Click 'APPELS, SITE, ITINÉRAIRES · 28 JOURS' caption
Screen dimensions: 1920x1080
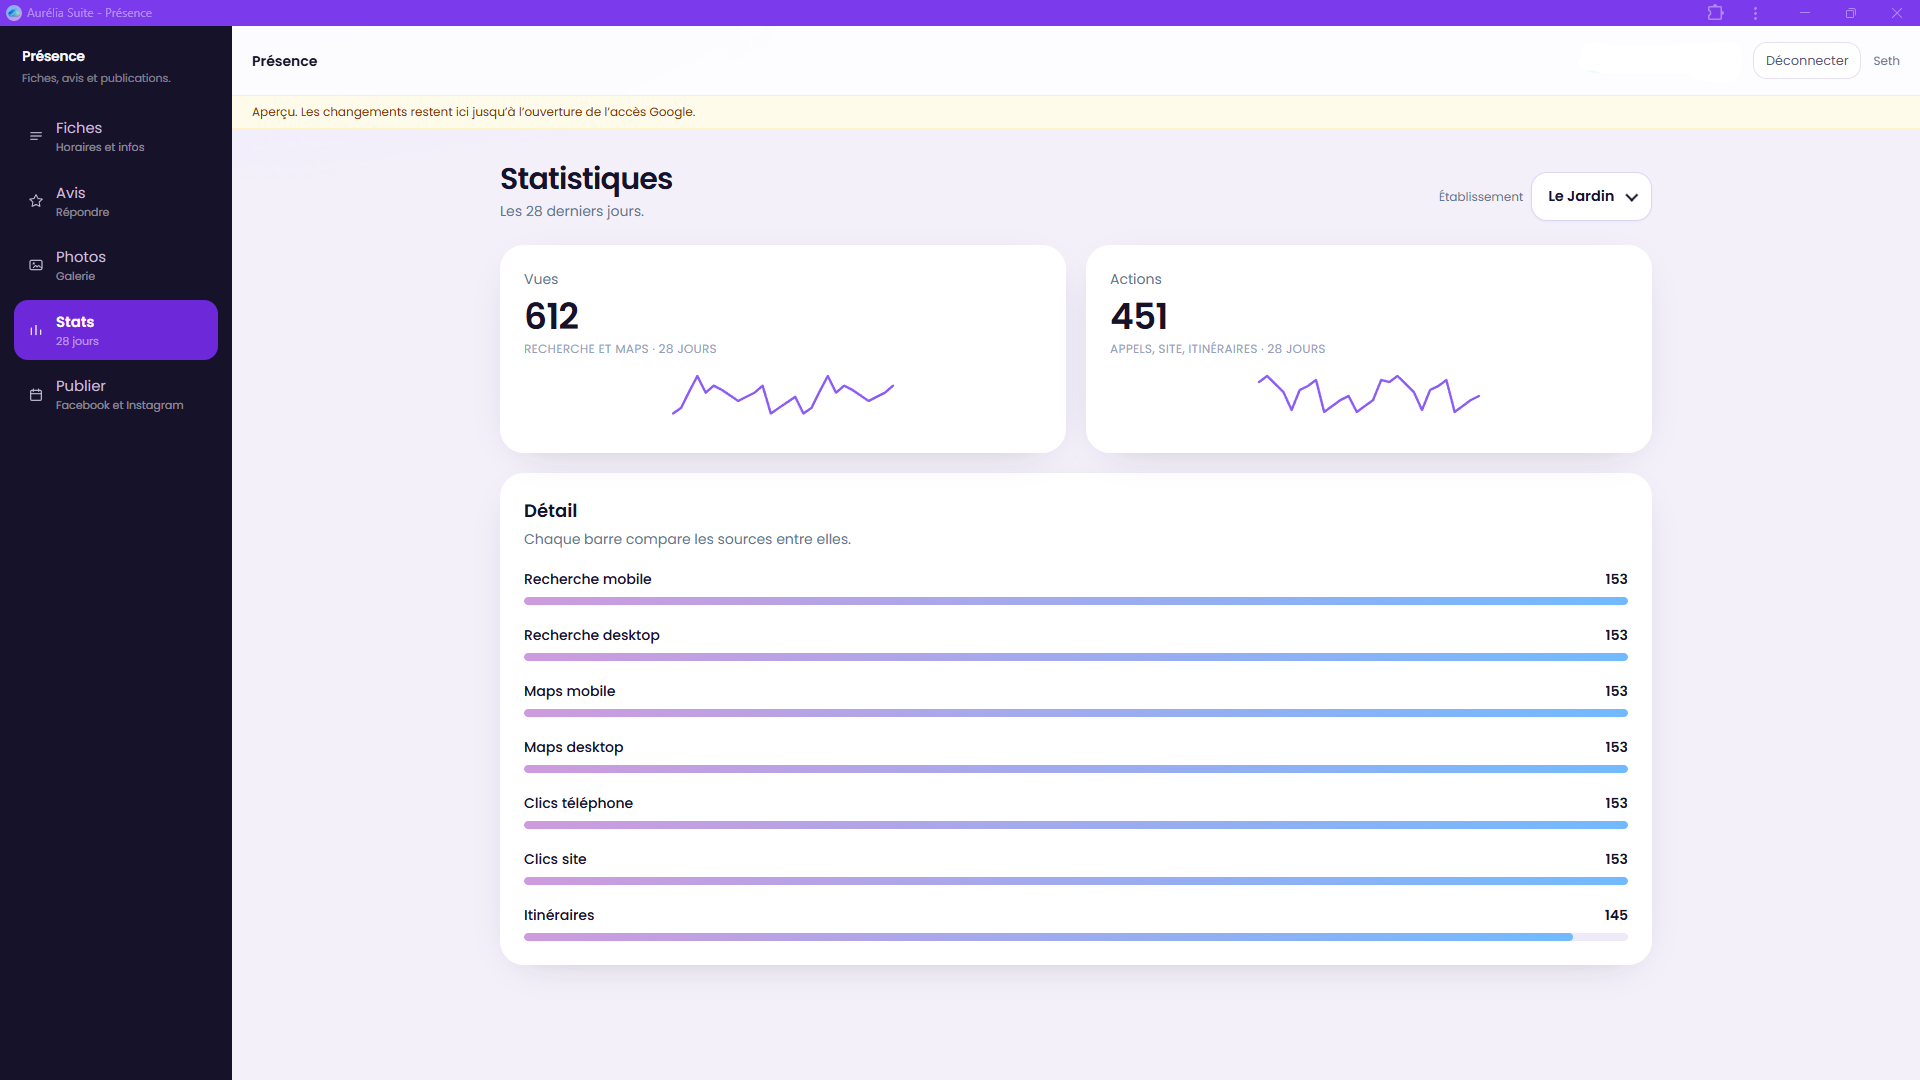pyautogui.click(x=1217, y=349)
